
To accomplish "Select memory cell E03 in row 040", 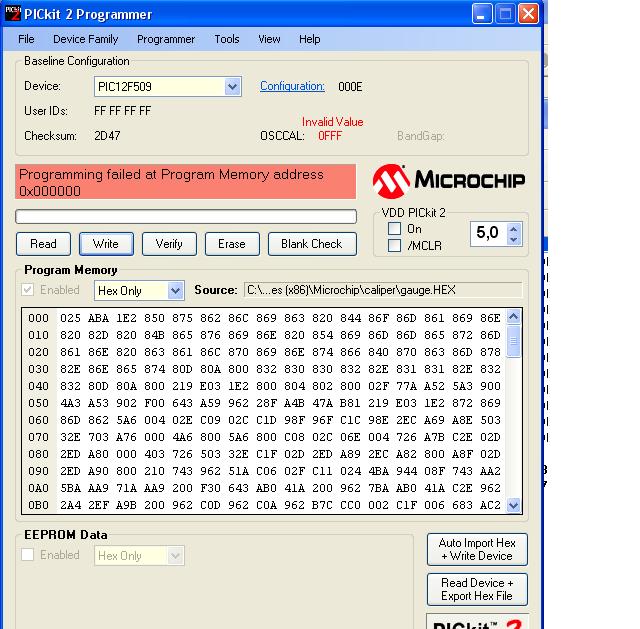I will (210, 386).
